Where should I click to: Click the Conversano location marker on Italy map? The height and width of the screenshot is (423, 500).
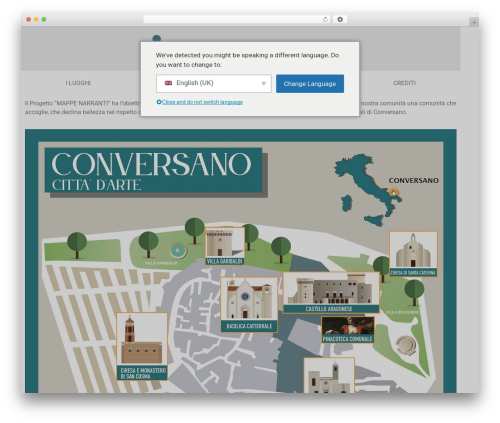(x=393, y=192)
